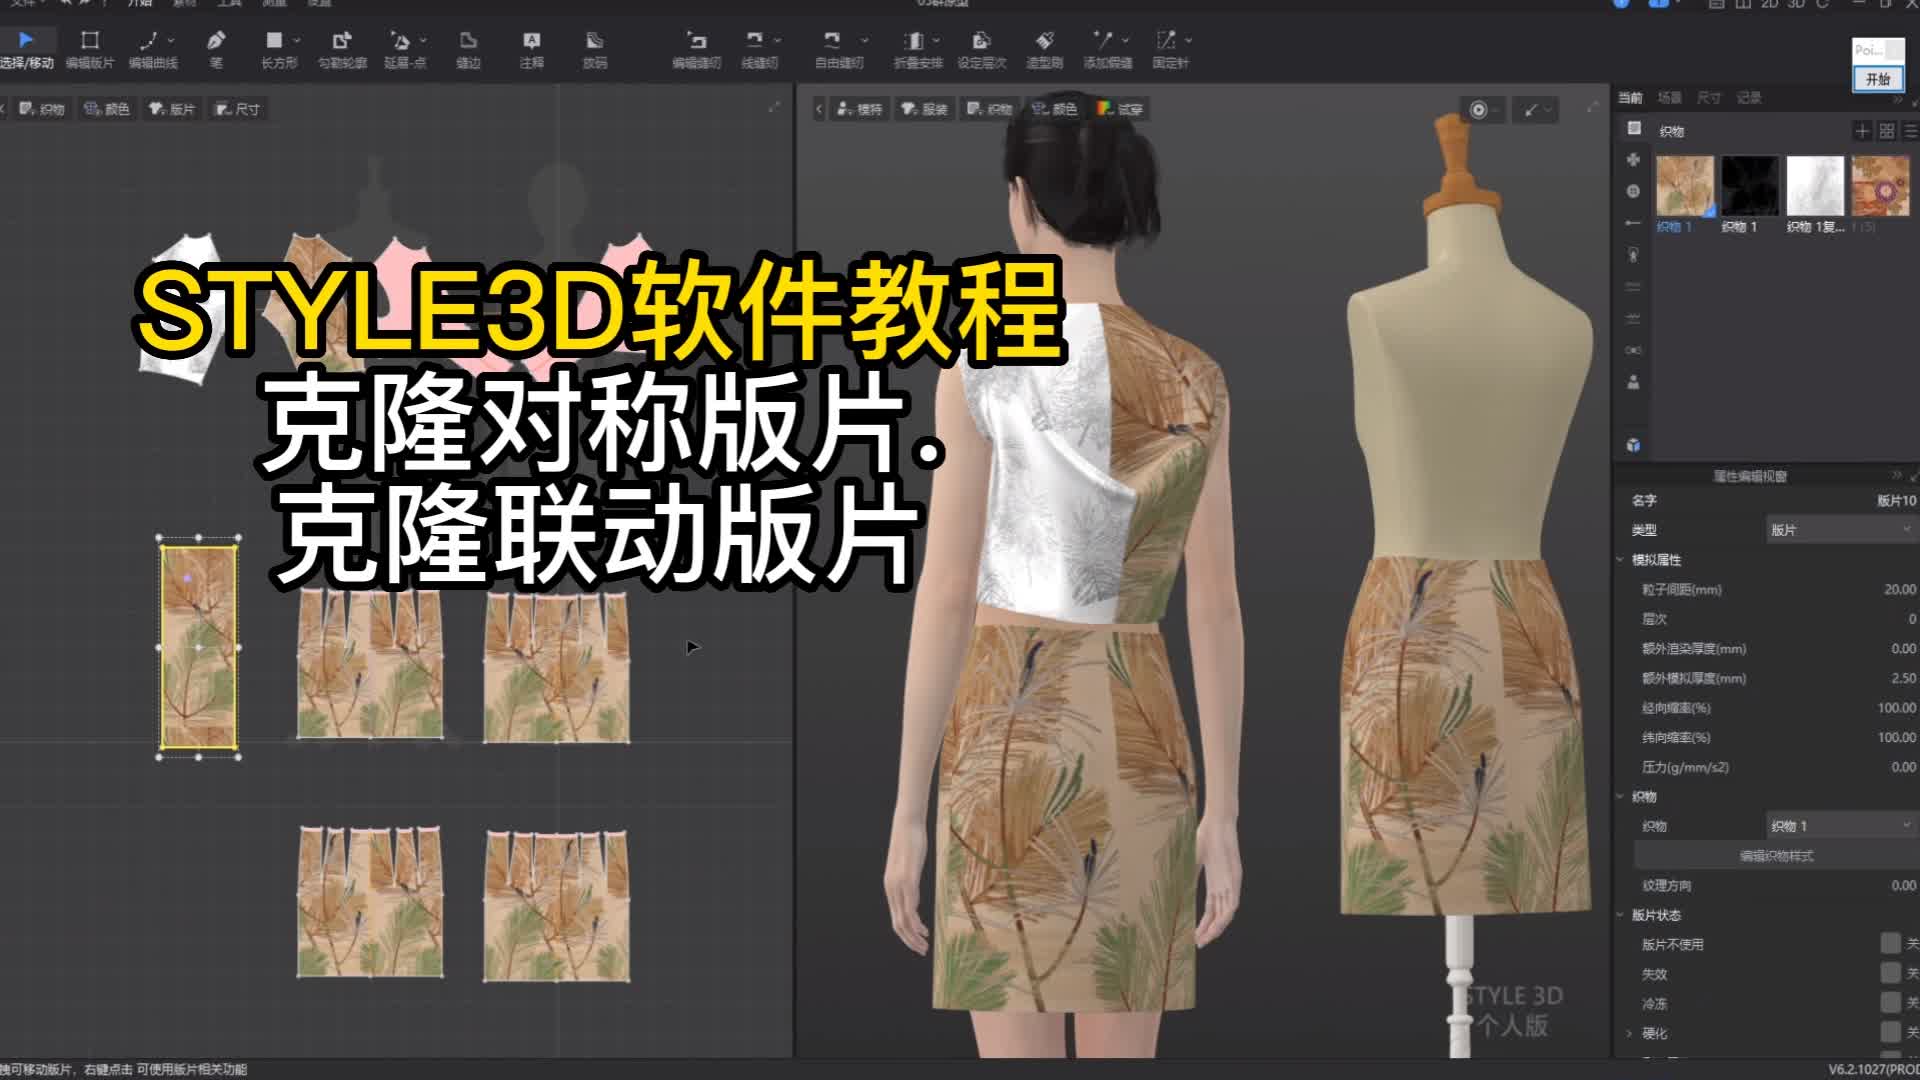Open dropdown arrow beside 长方形 tool
The image size is (1920, 1080).
point(297,40)
